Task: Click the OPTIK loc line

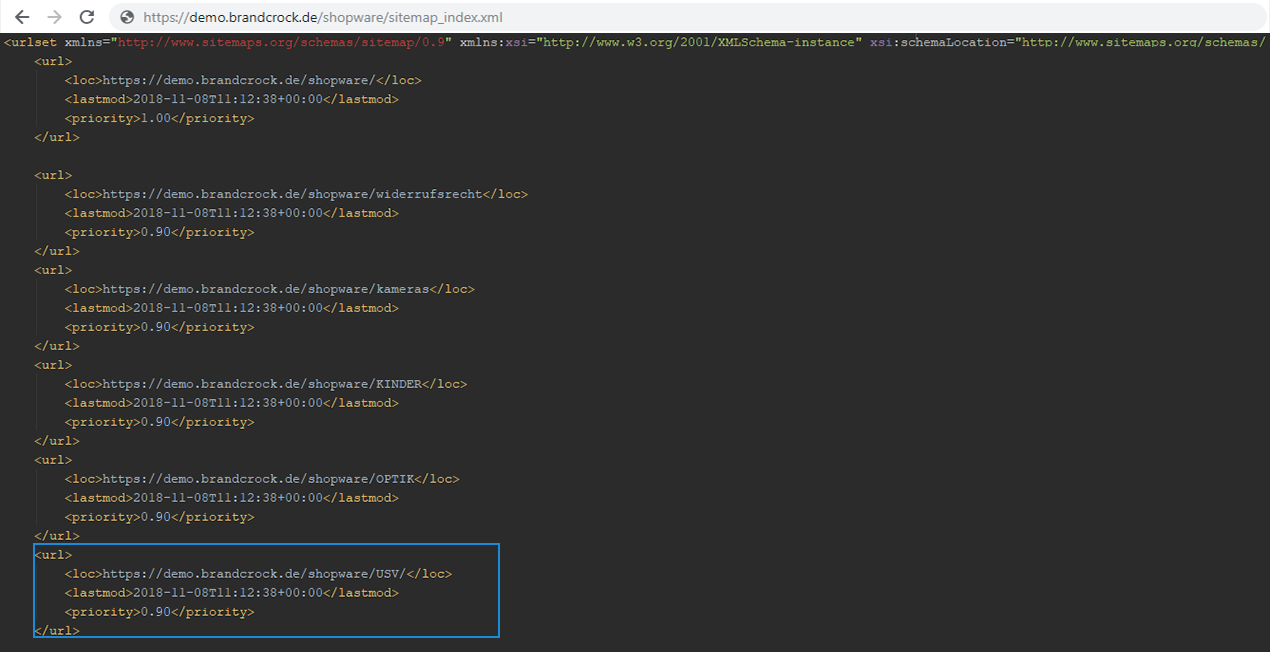Action: point(262,479)
